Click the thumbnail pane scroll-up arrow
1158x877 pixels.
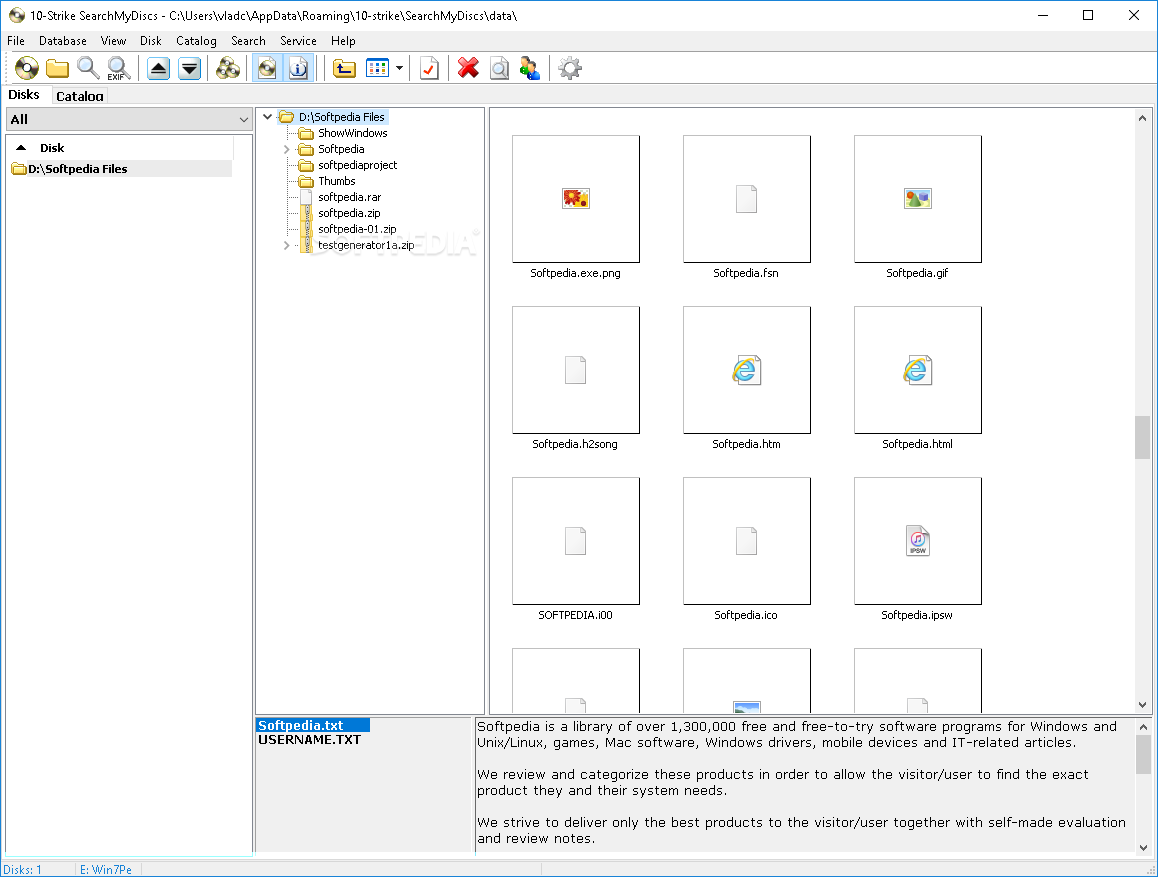[x=1142, y=117]
